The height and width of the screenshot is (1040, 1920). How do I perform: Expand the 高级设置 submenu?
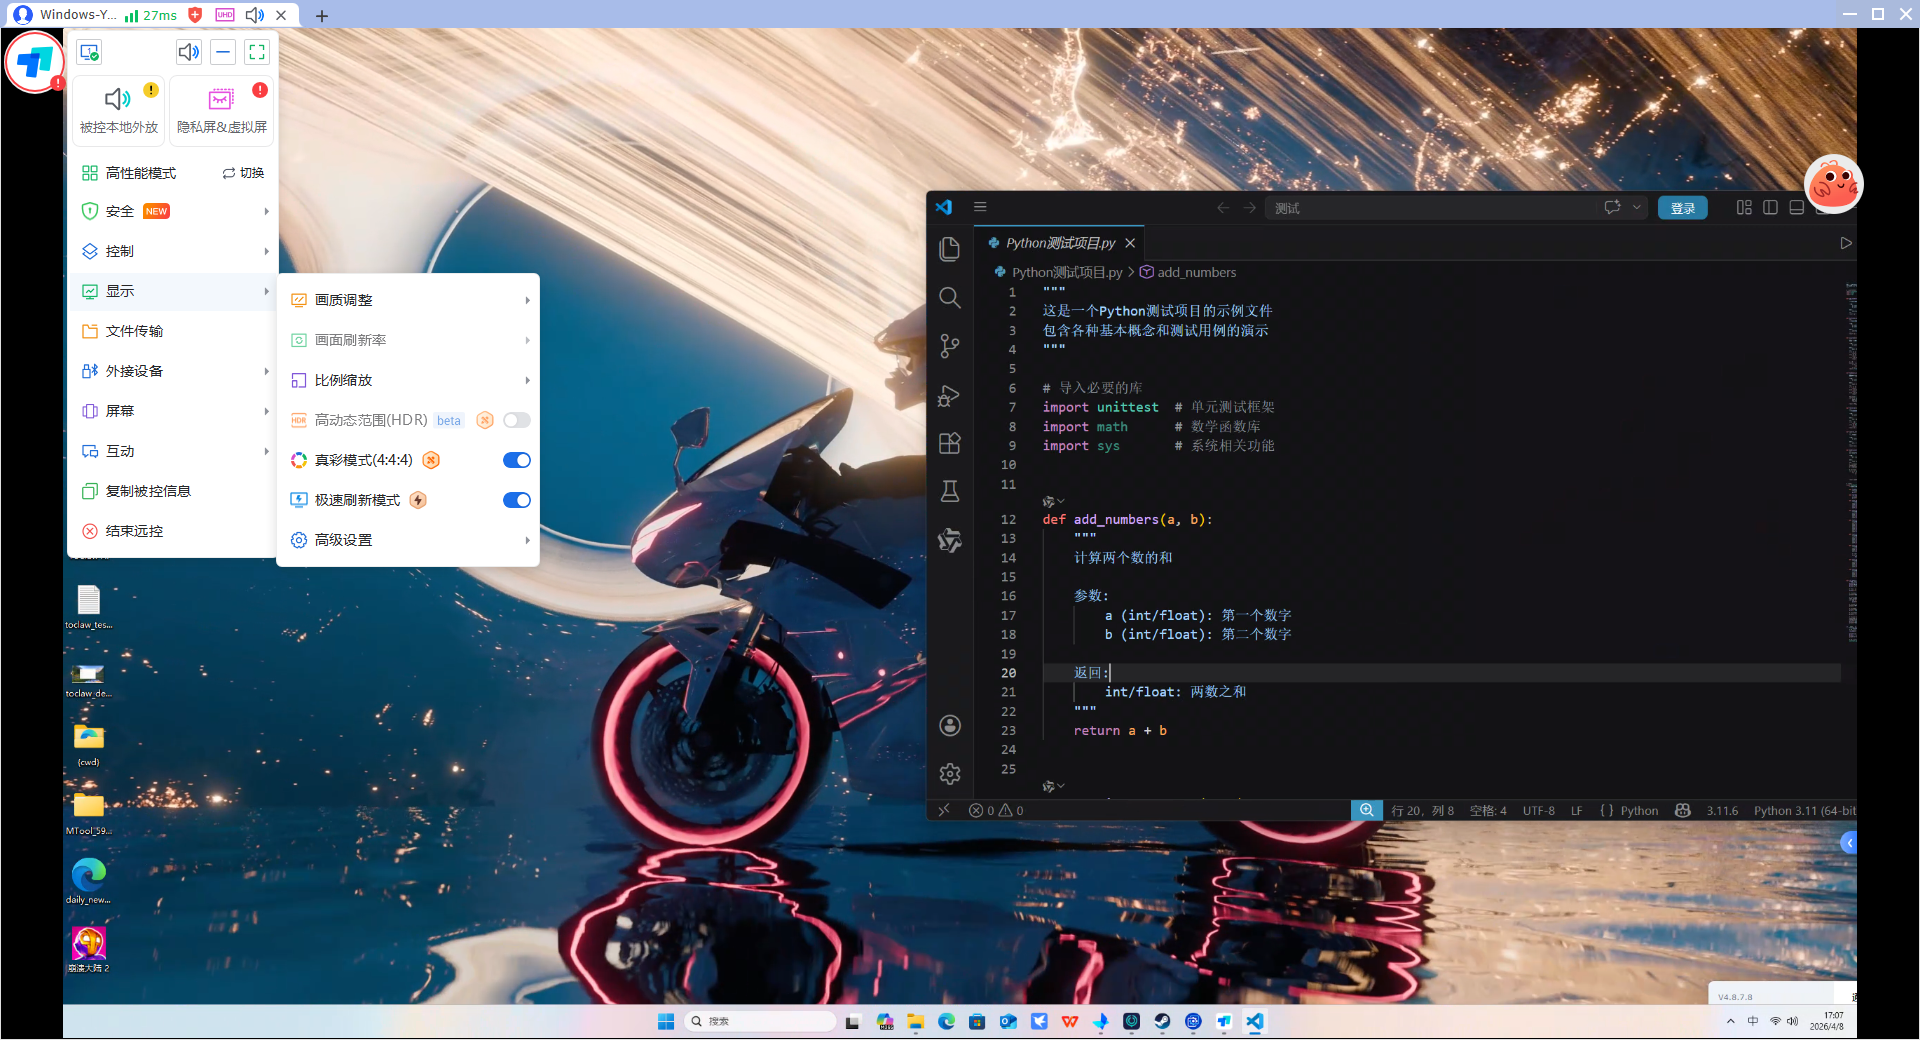click(408, 540)
